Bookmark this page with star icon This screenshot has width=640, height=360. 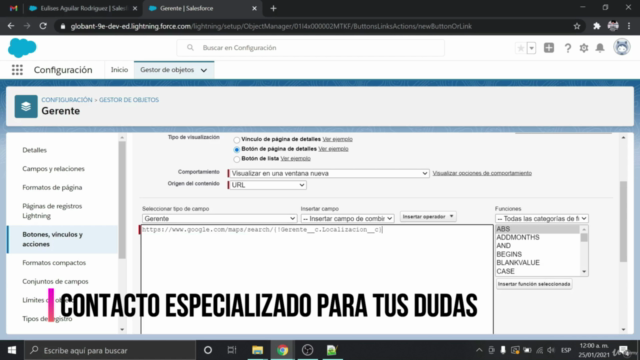pos(577,26)
